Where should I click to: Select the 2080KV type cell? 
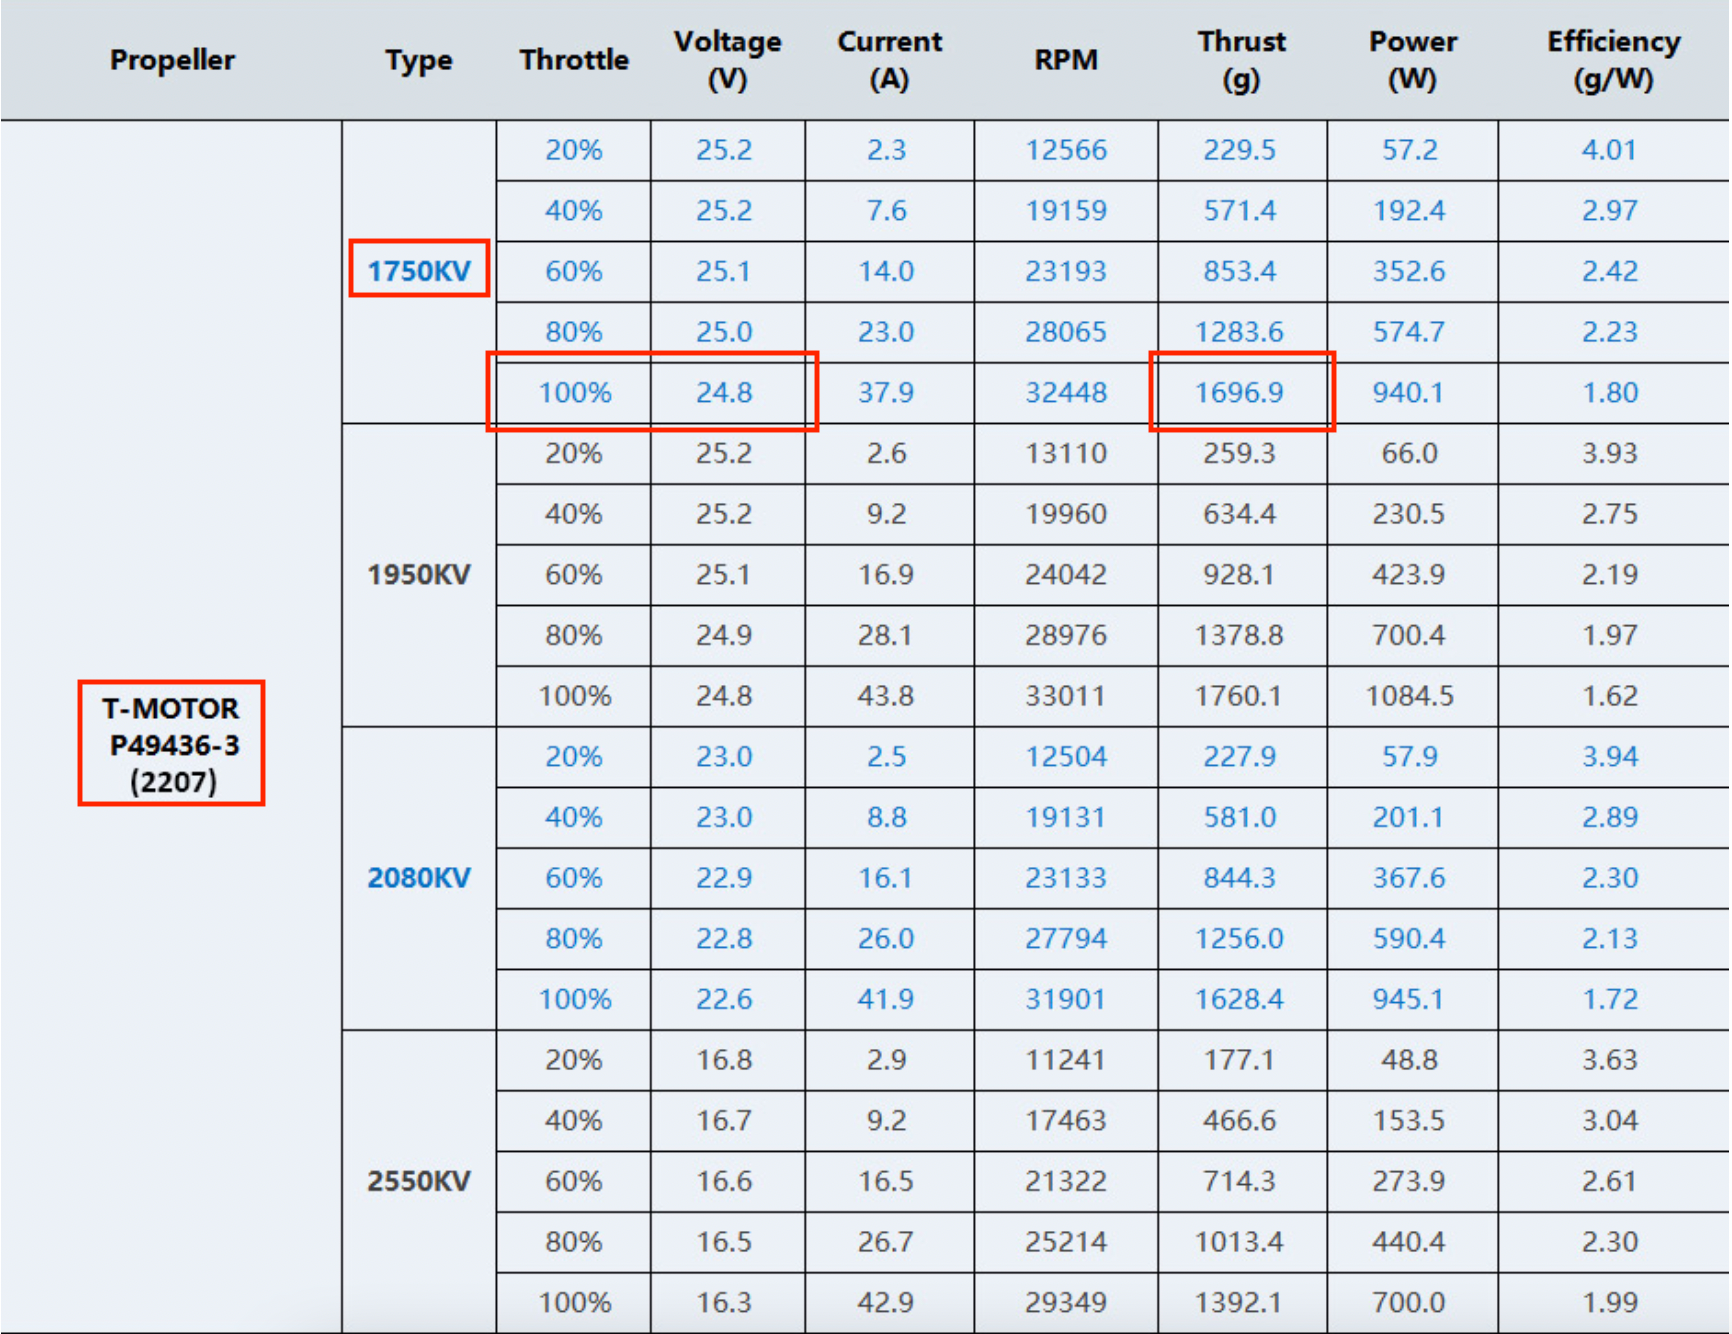(x=419, y=877)
